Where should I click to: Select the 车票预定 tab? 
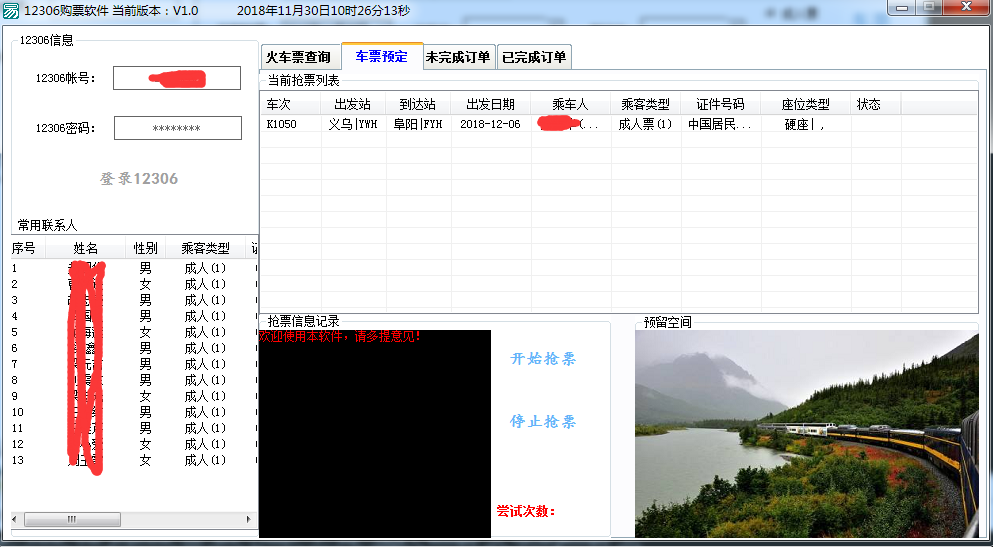point(381,56)
